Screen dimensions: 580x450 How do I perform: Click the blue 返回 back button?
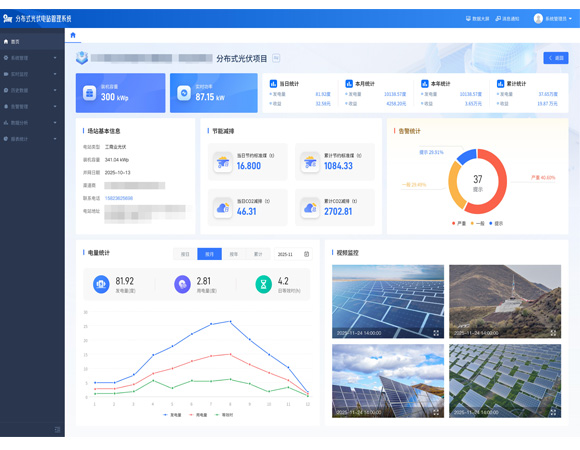pyautogui.click(x=556, y=58)
